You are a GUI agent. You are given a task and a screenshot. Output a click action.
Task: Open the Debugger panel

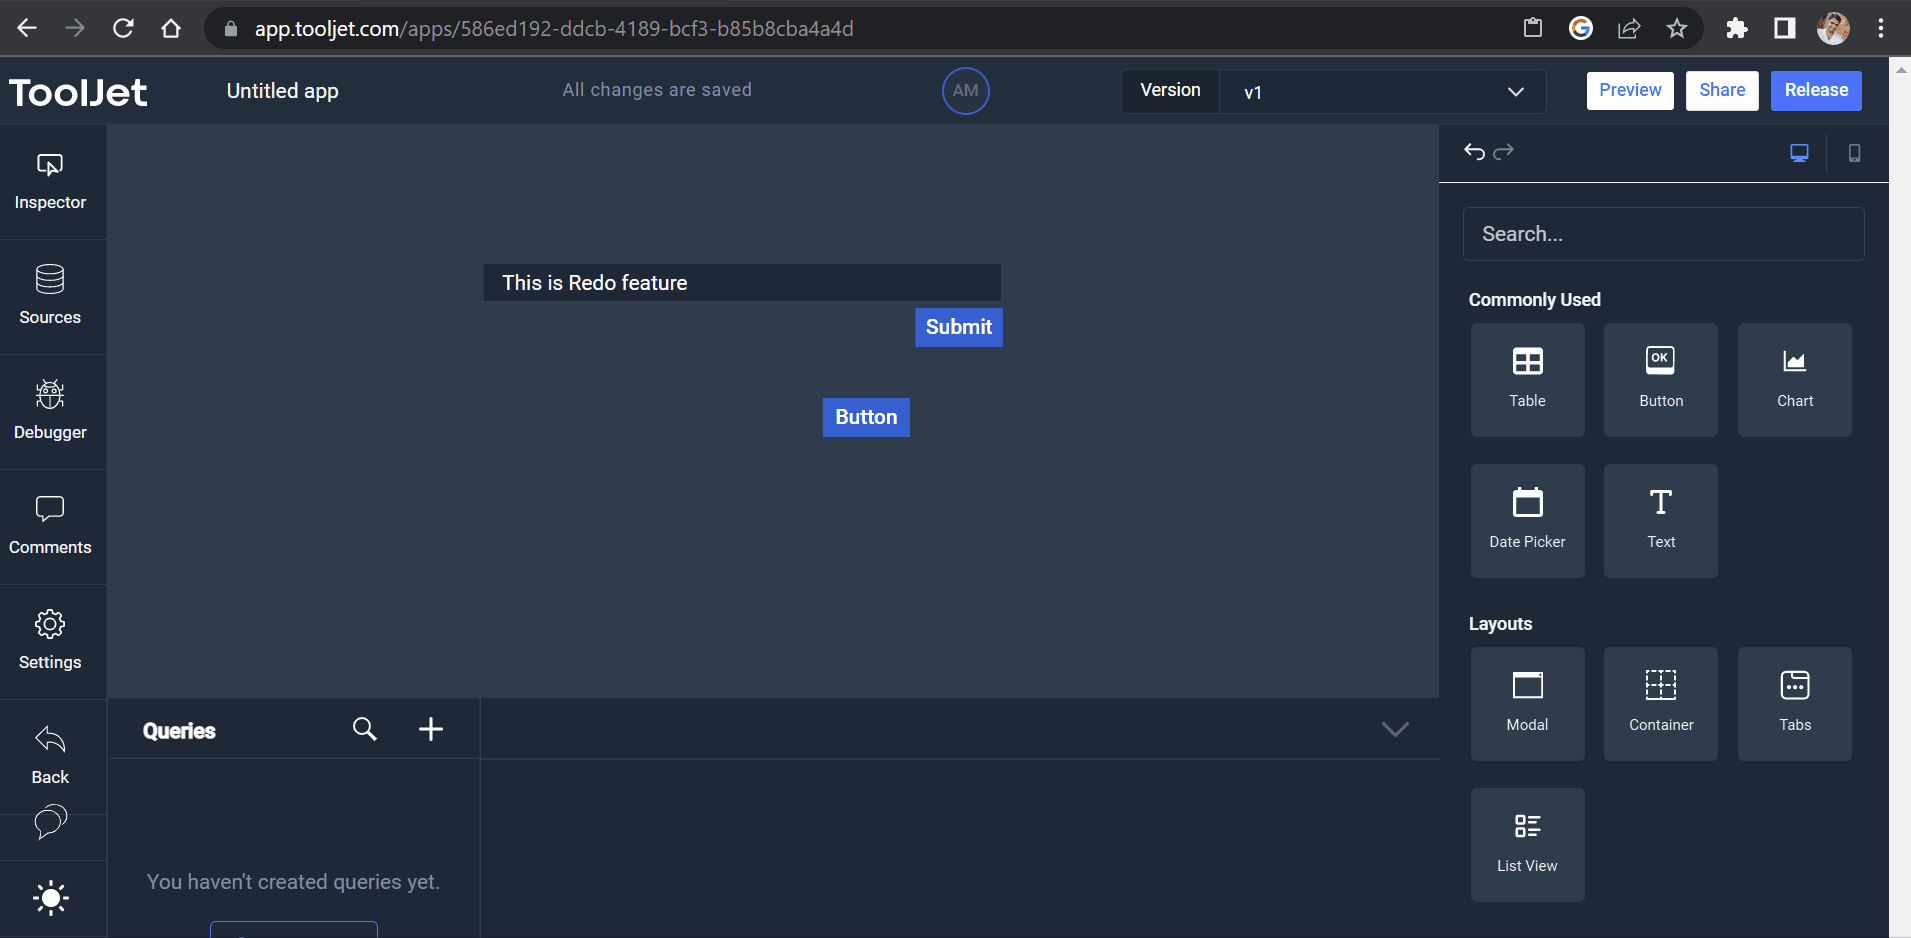coord(50,412)
